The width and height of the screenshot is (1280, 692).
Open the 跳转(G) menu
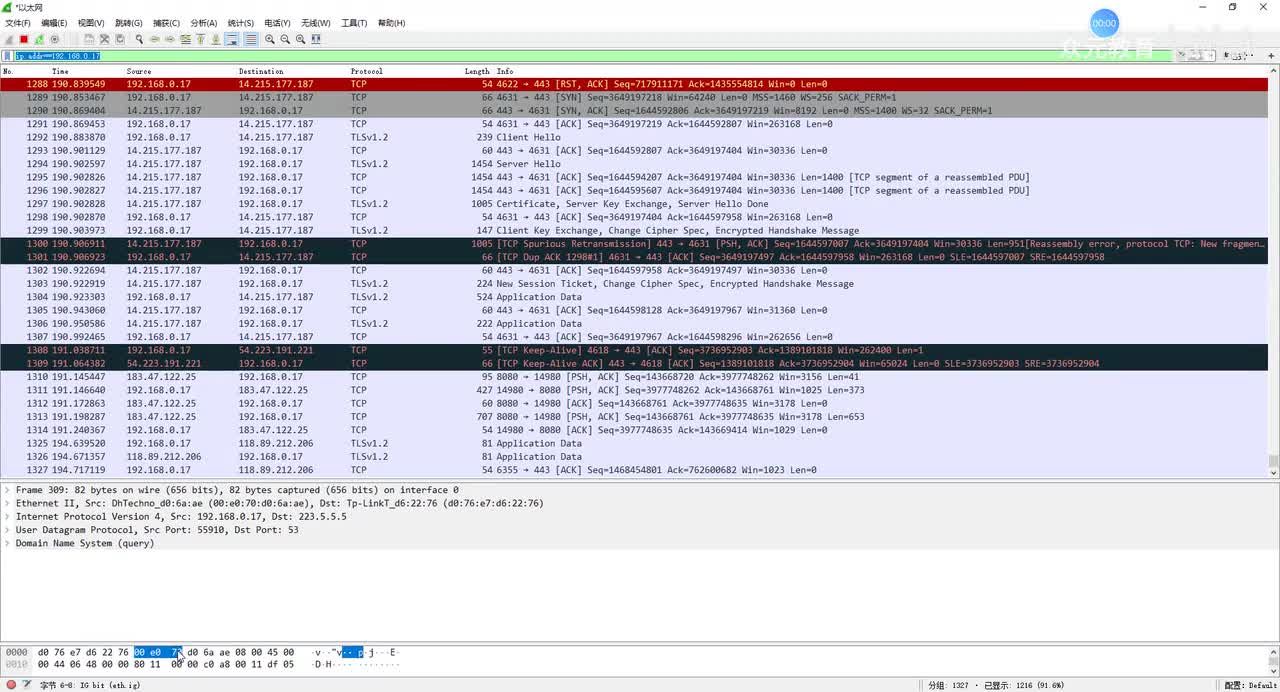click(129, 23)
